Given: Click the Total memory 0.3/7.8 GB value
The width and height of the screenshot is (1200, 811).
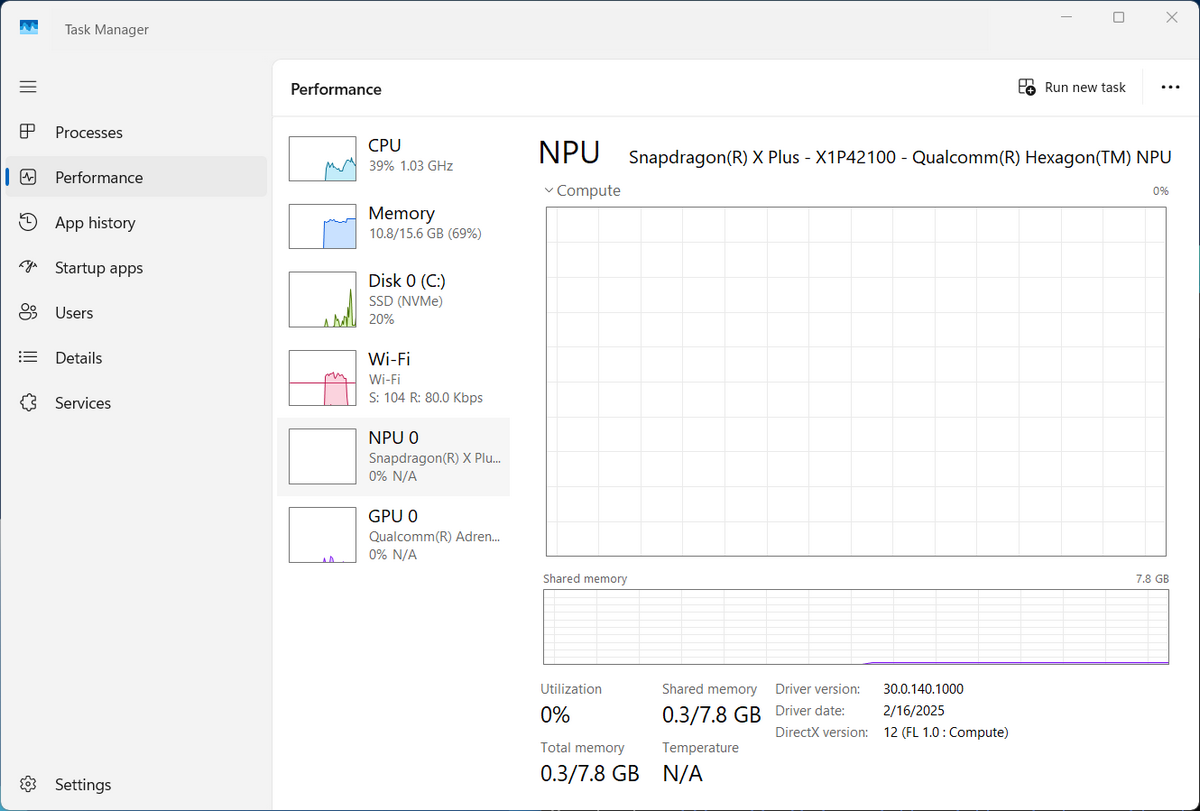Looking at the screenshot, I should pos(589,773).
